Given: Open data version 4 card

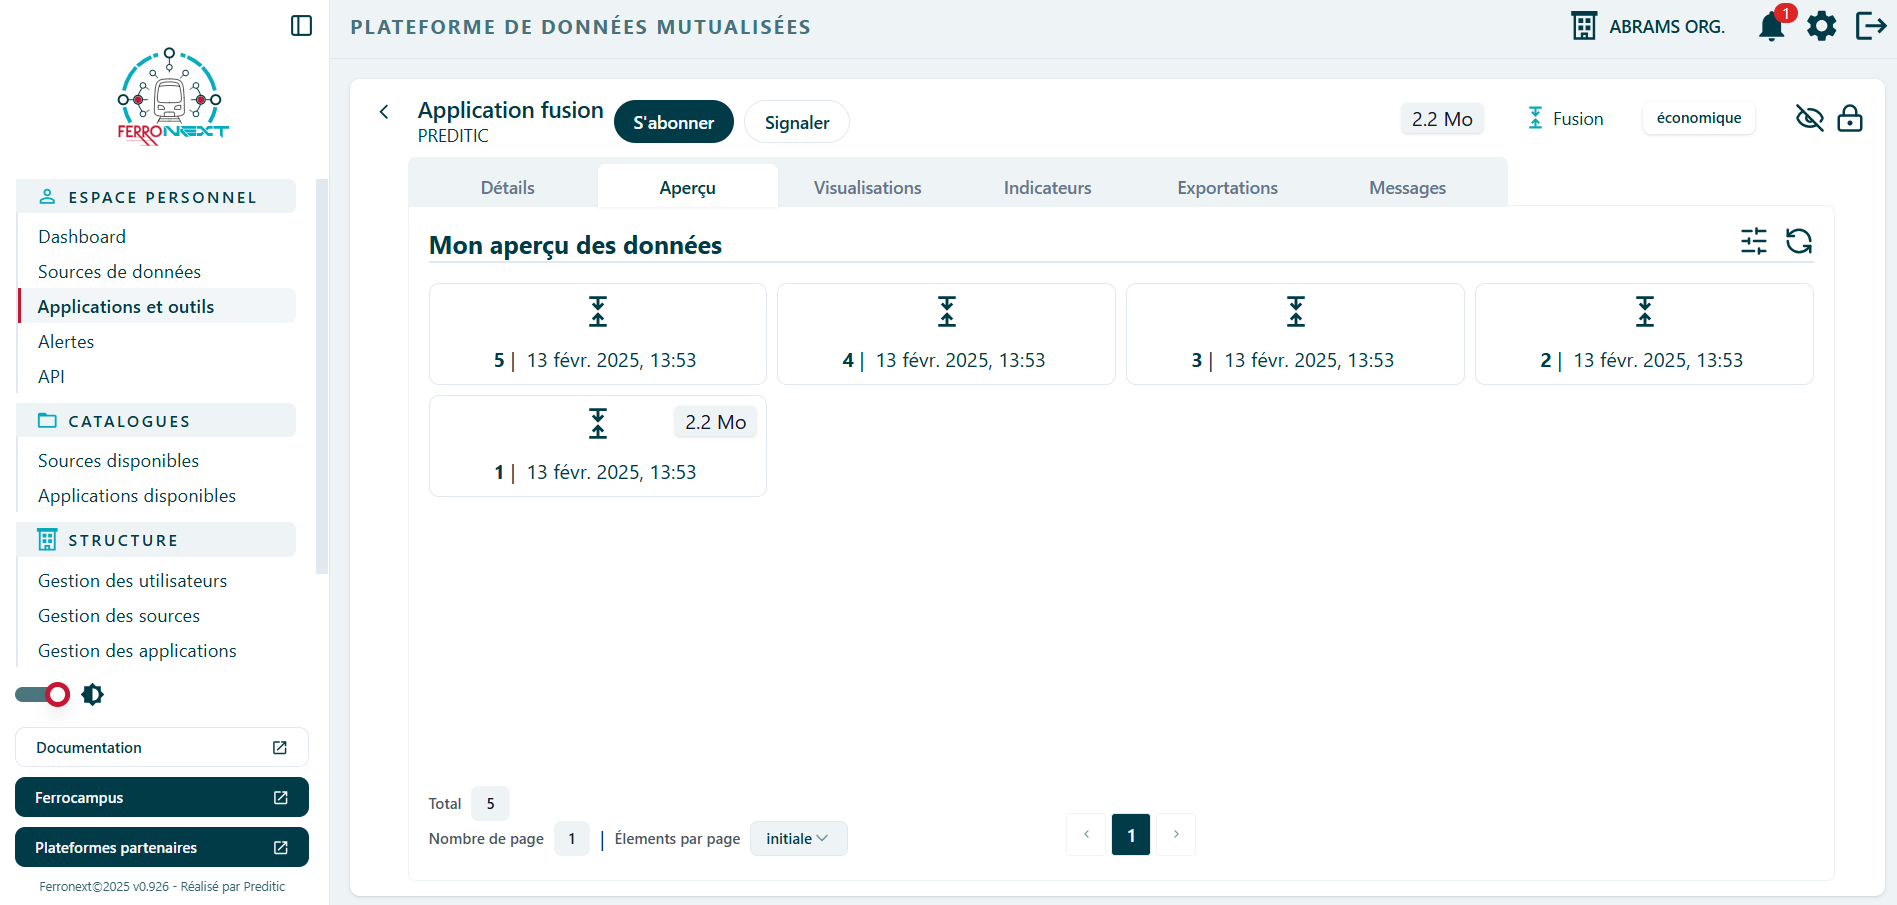Looking at the screenshot, I should point(946,334).
